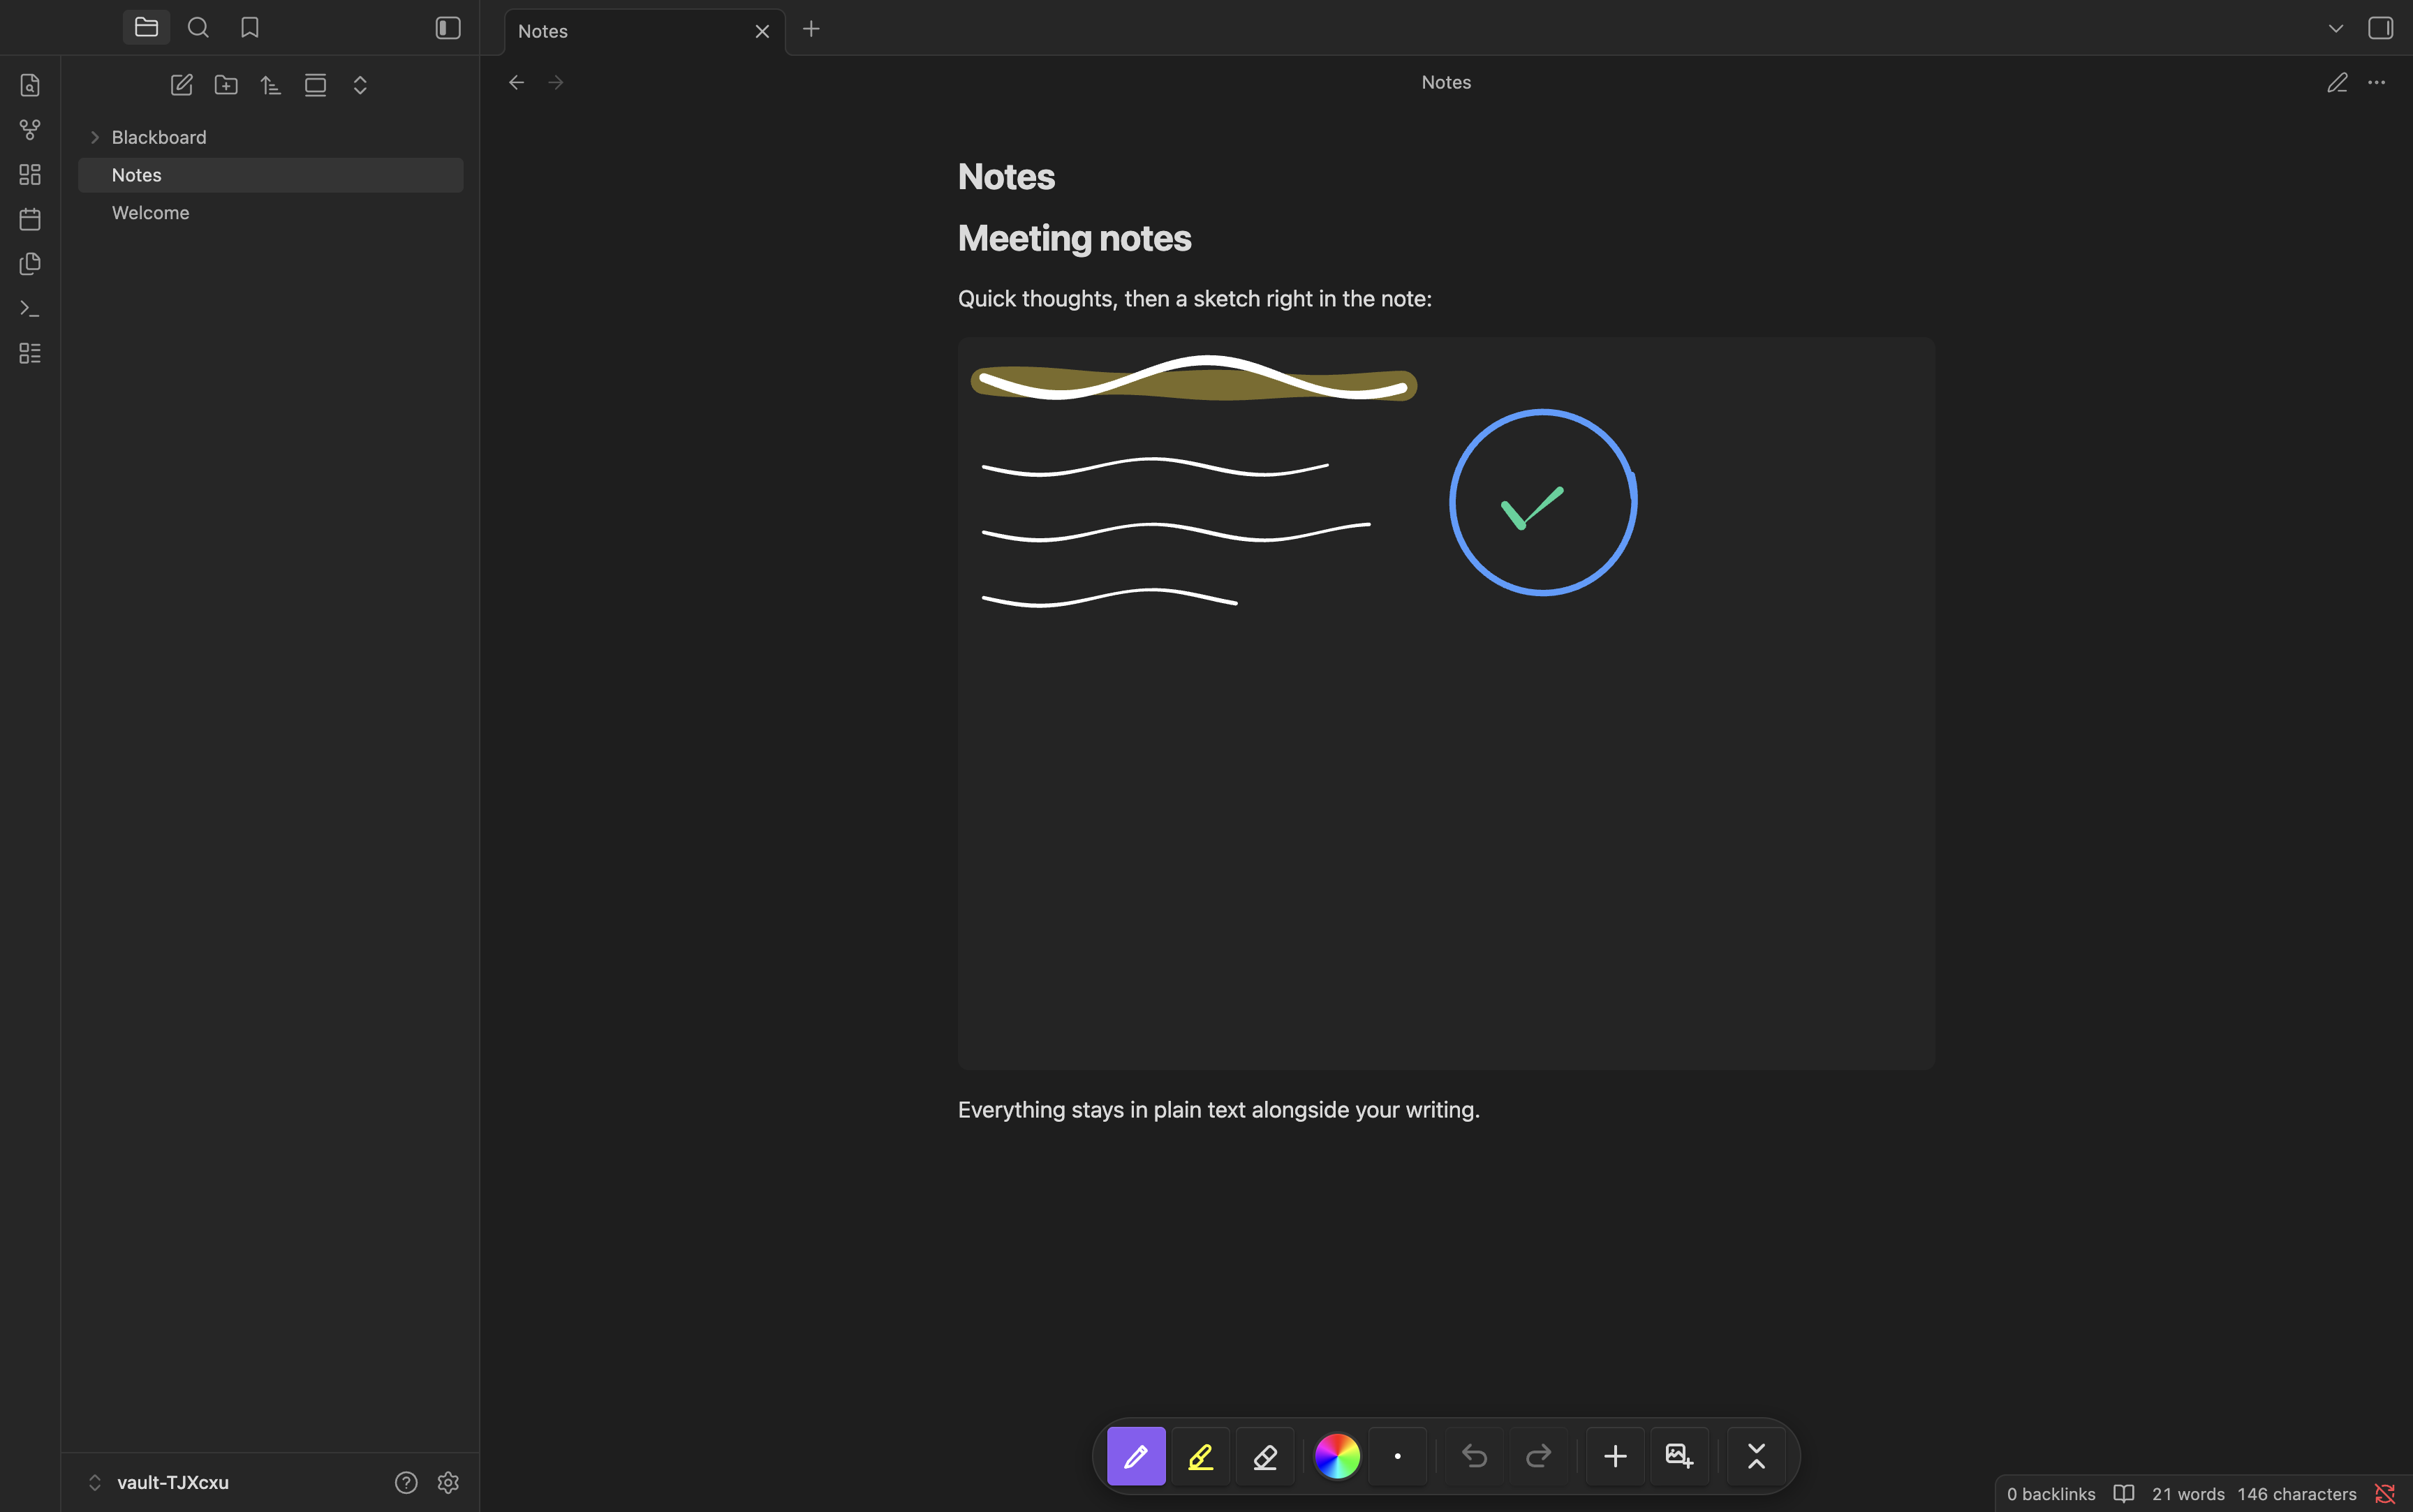The image size is (2413, 1512).
Task: Navigate forward
Action: point(556,82)
